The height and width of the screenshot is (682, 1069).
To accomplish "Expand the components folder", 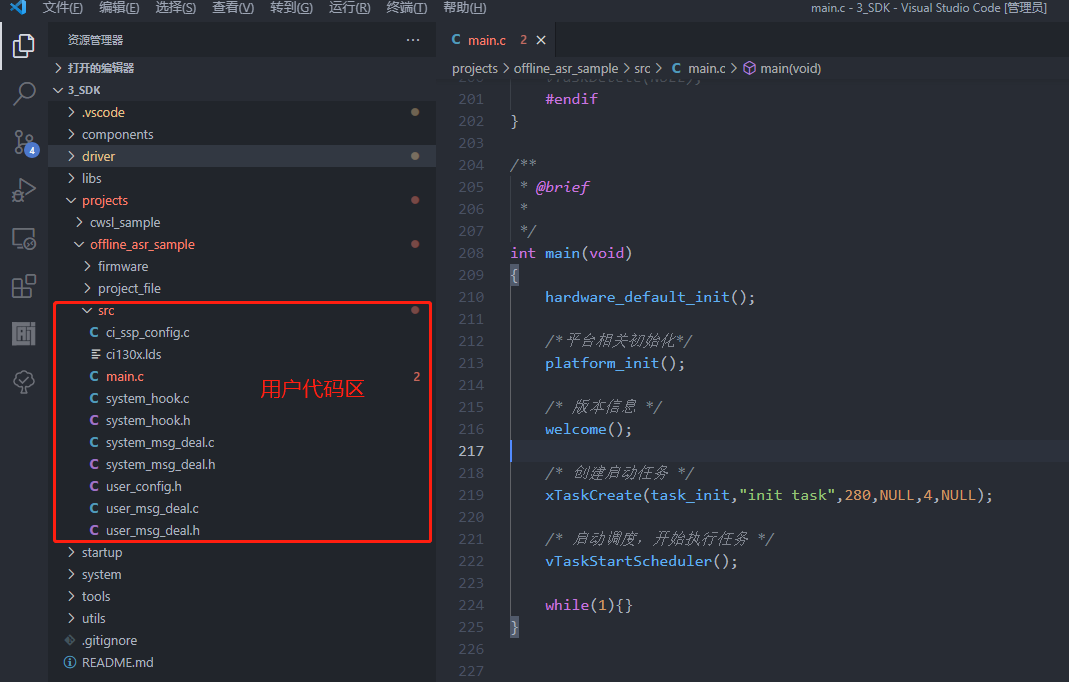I will pos(117,134).
